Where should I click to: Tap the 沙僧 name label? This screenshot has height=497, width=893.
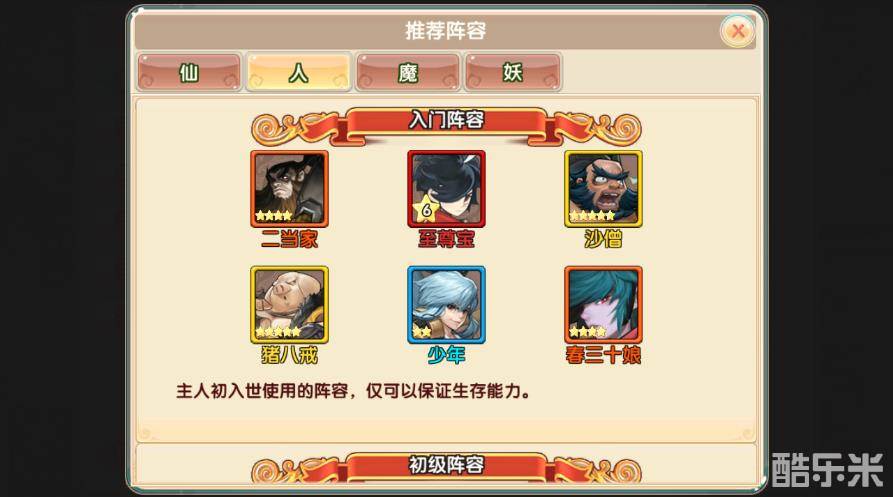604,239
